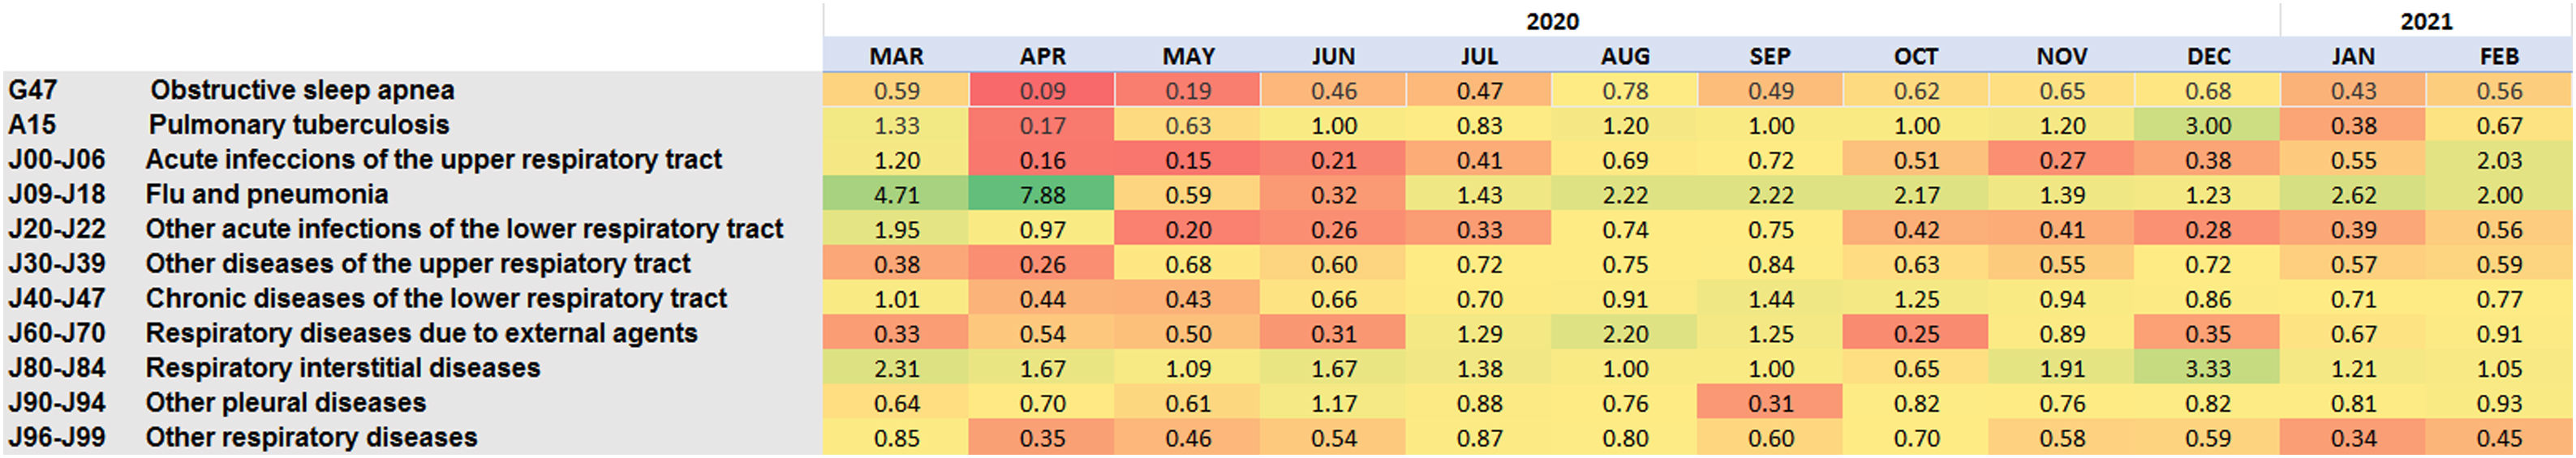Click the 4.71 Flu and pneumonia cell
This screenshot has width=2576, height=458.
click(896, 194)
